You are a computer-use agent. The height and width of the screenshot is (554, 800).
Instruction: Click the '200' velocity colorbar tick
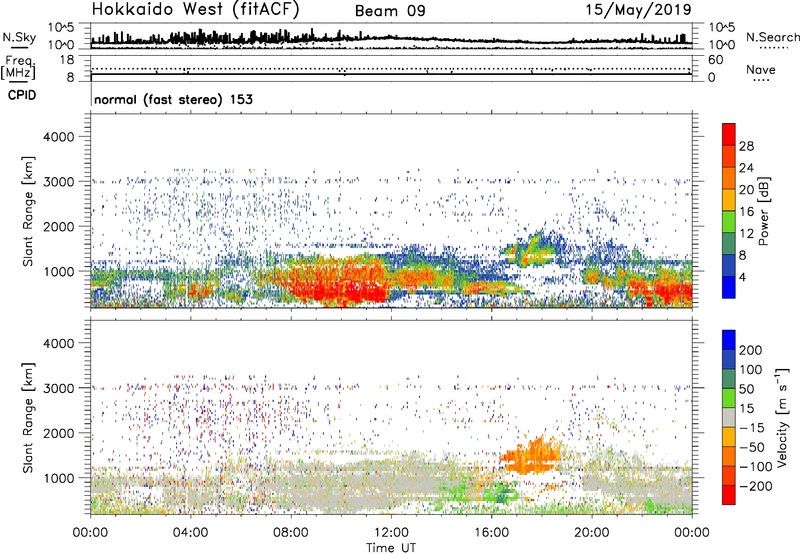click(x=751, y=350)
